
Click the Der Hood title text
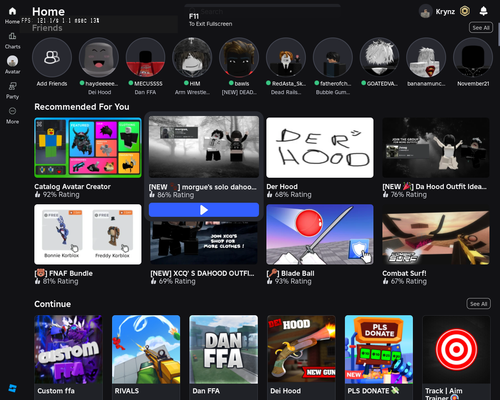(282, 187)
